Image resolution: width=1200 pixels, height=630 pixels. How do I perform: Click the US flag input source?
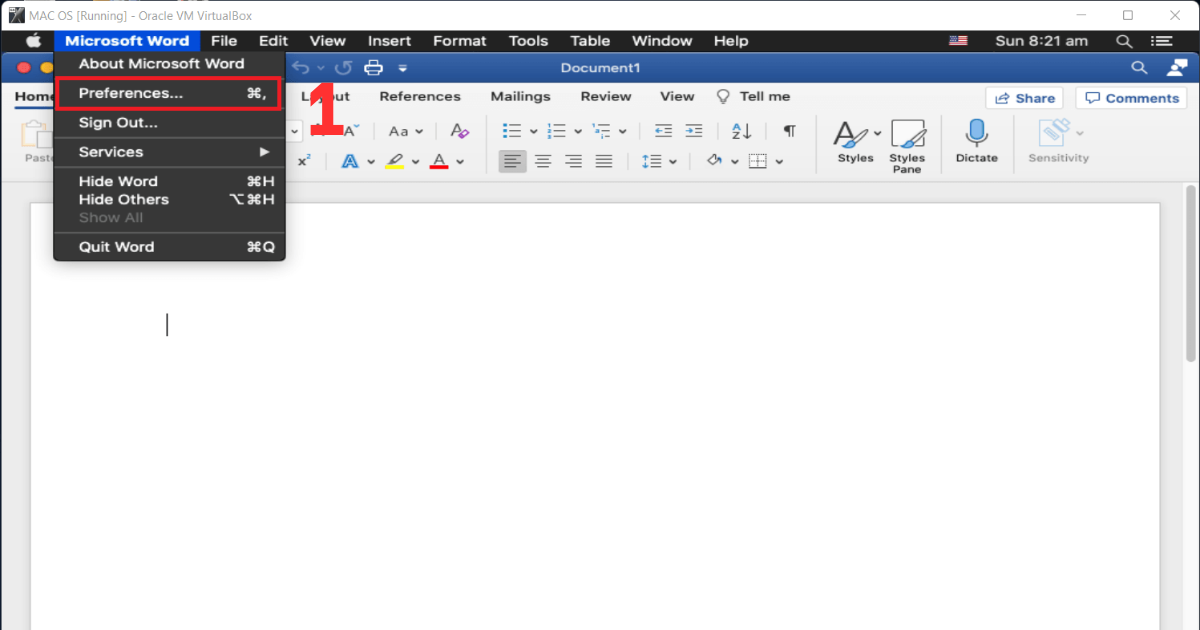pos(958,41)
